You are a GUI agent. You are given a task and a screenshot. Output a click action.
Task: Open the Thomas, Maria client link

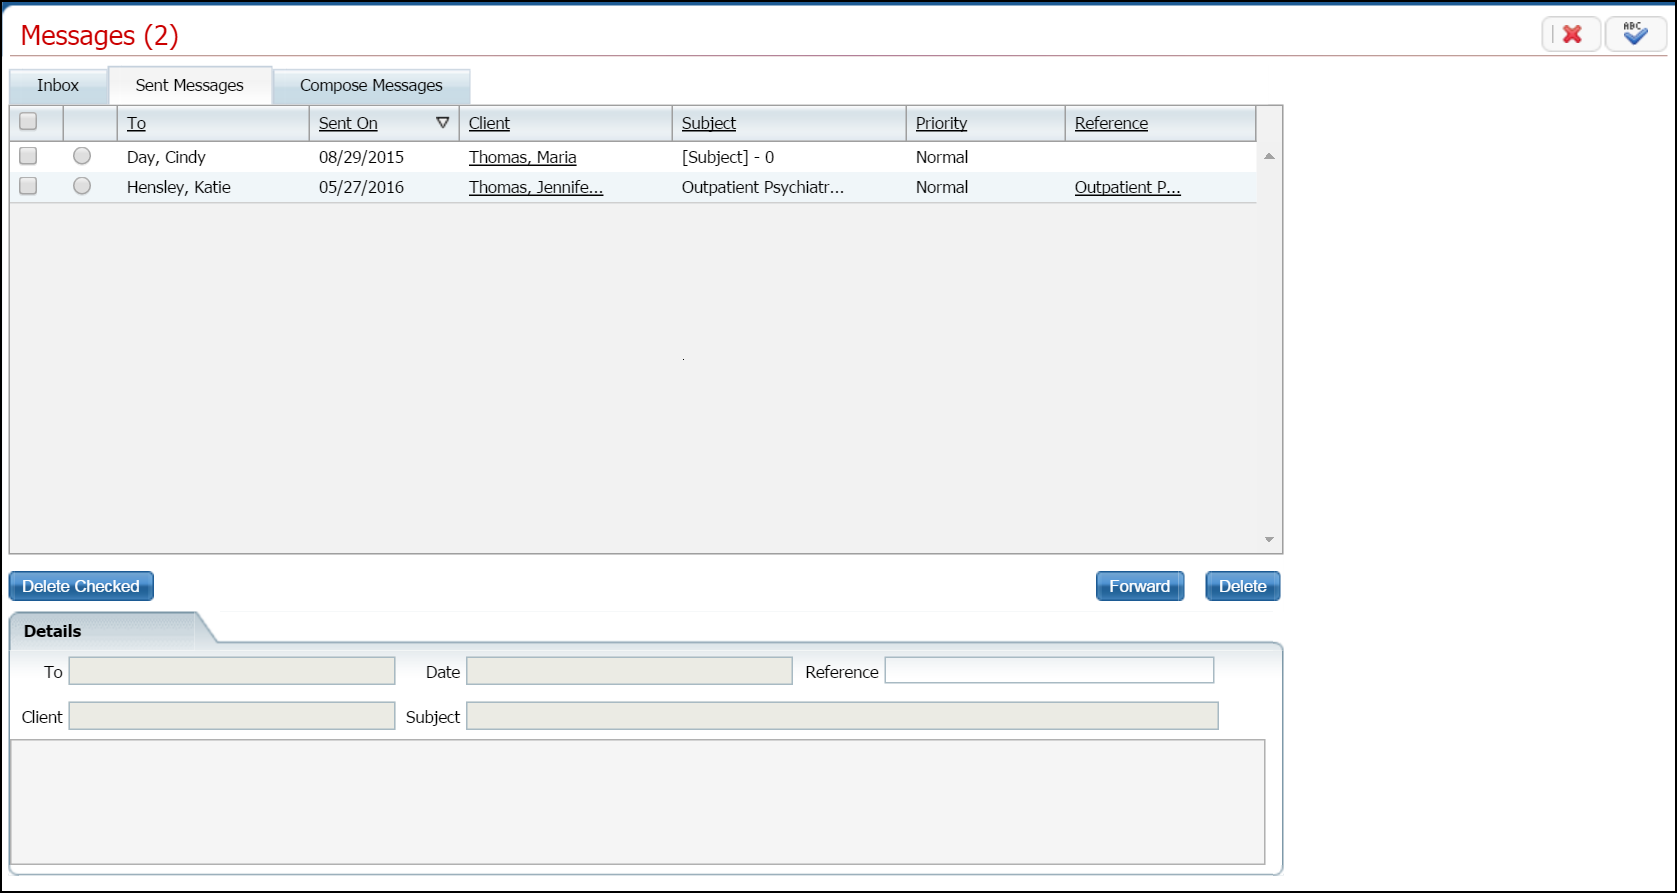[522, 157]
